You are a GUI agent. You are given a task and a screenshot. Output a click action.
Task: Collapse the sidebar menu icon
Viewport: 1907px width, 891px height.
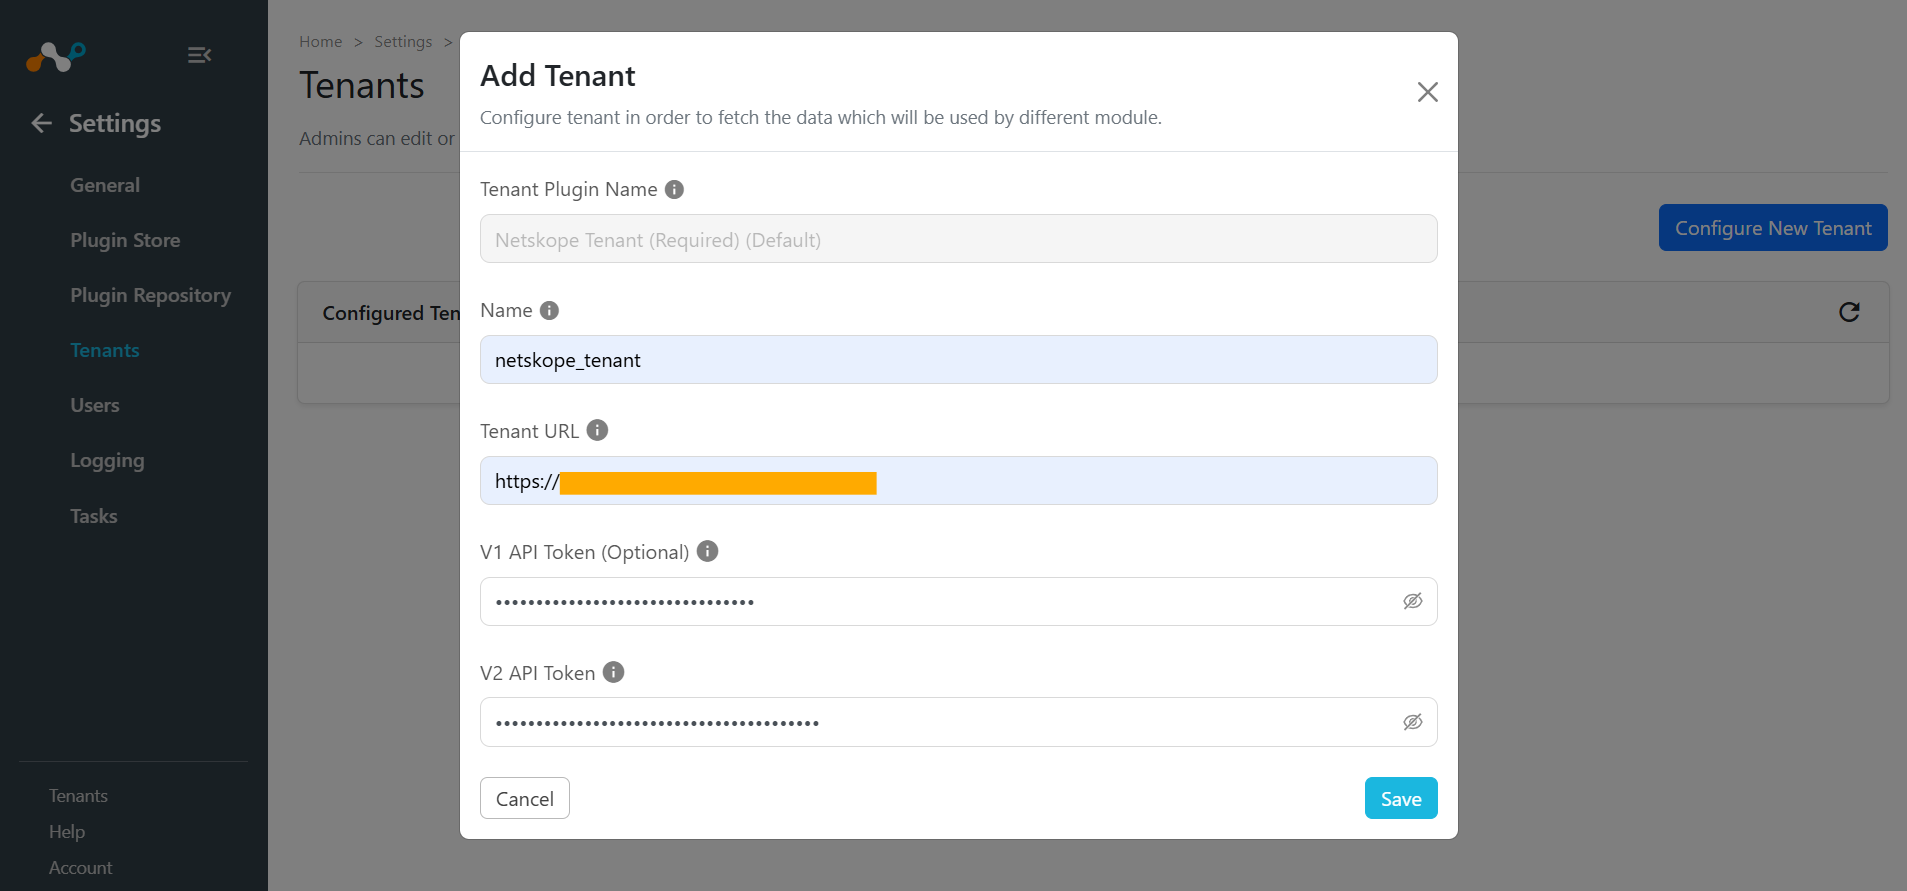tap(199, 55)
